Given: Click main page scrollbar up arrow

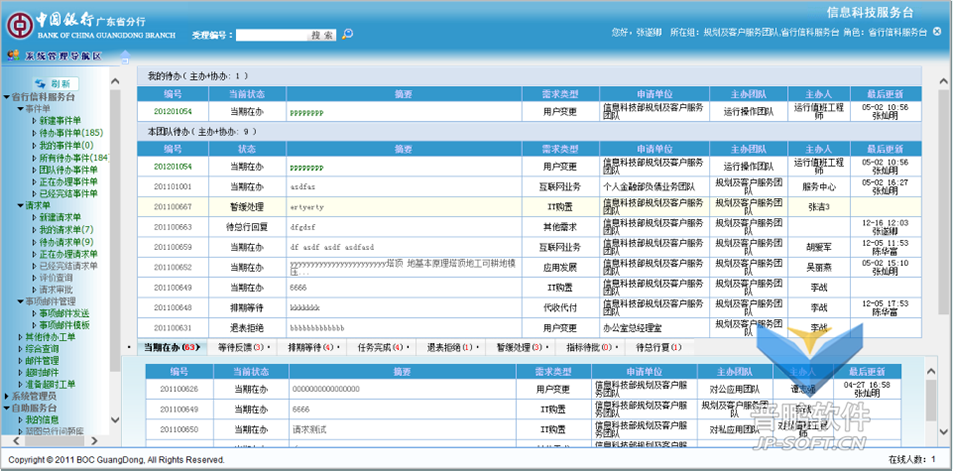Looking at the screenshot, I should click(943, 81).
